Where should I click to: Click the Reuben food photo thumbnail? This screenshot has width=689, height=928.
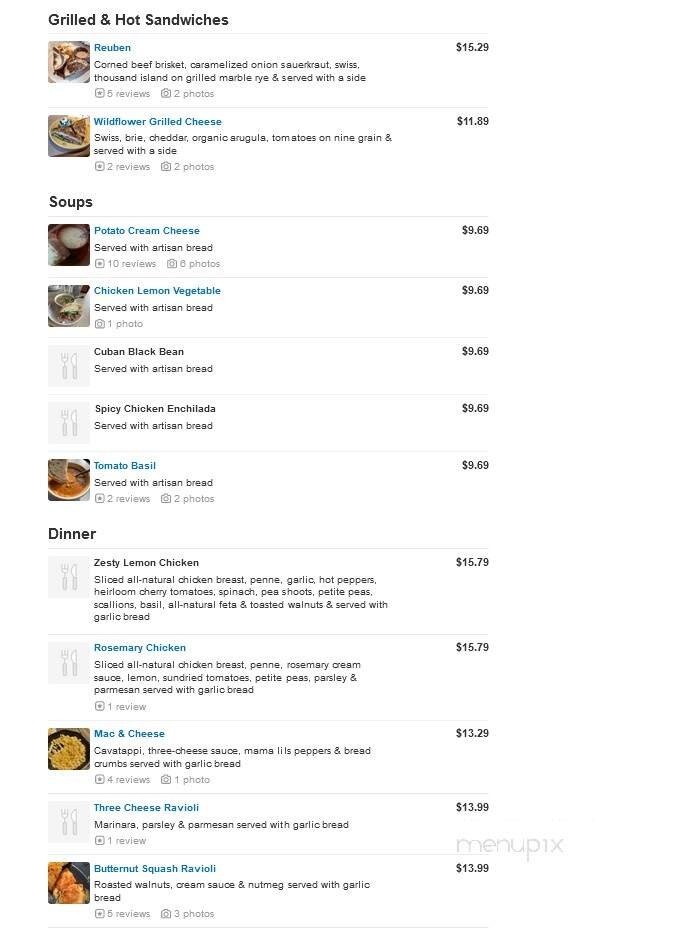click(68, 61)
